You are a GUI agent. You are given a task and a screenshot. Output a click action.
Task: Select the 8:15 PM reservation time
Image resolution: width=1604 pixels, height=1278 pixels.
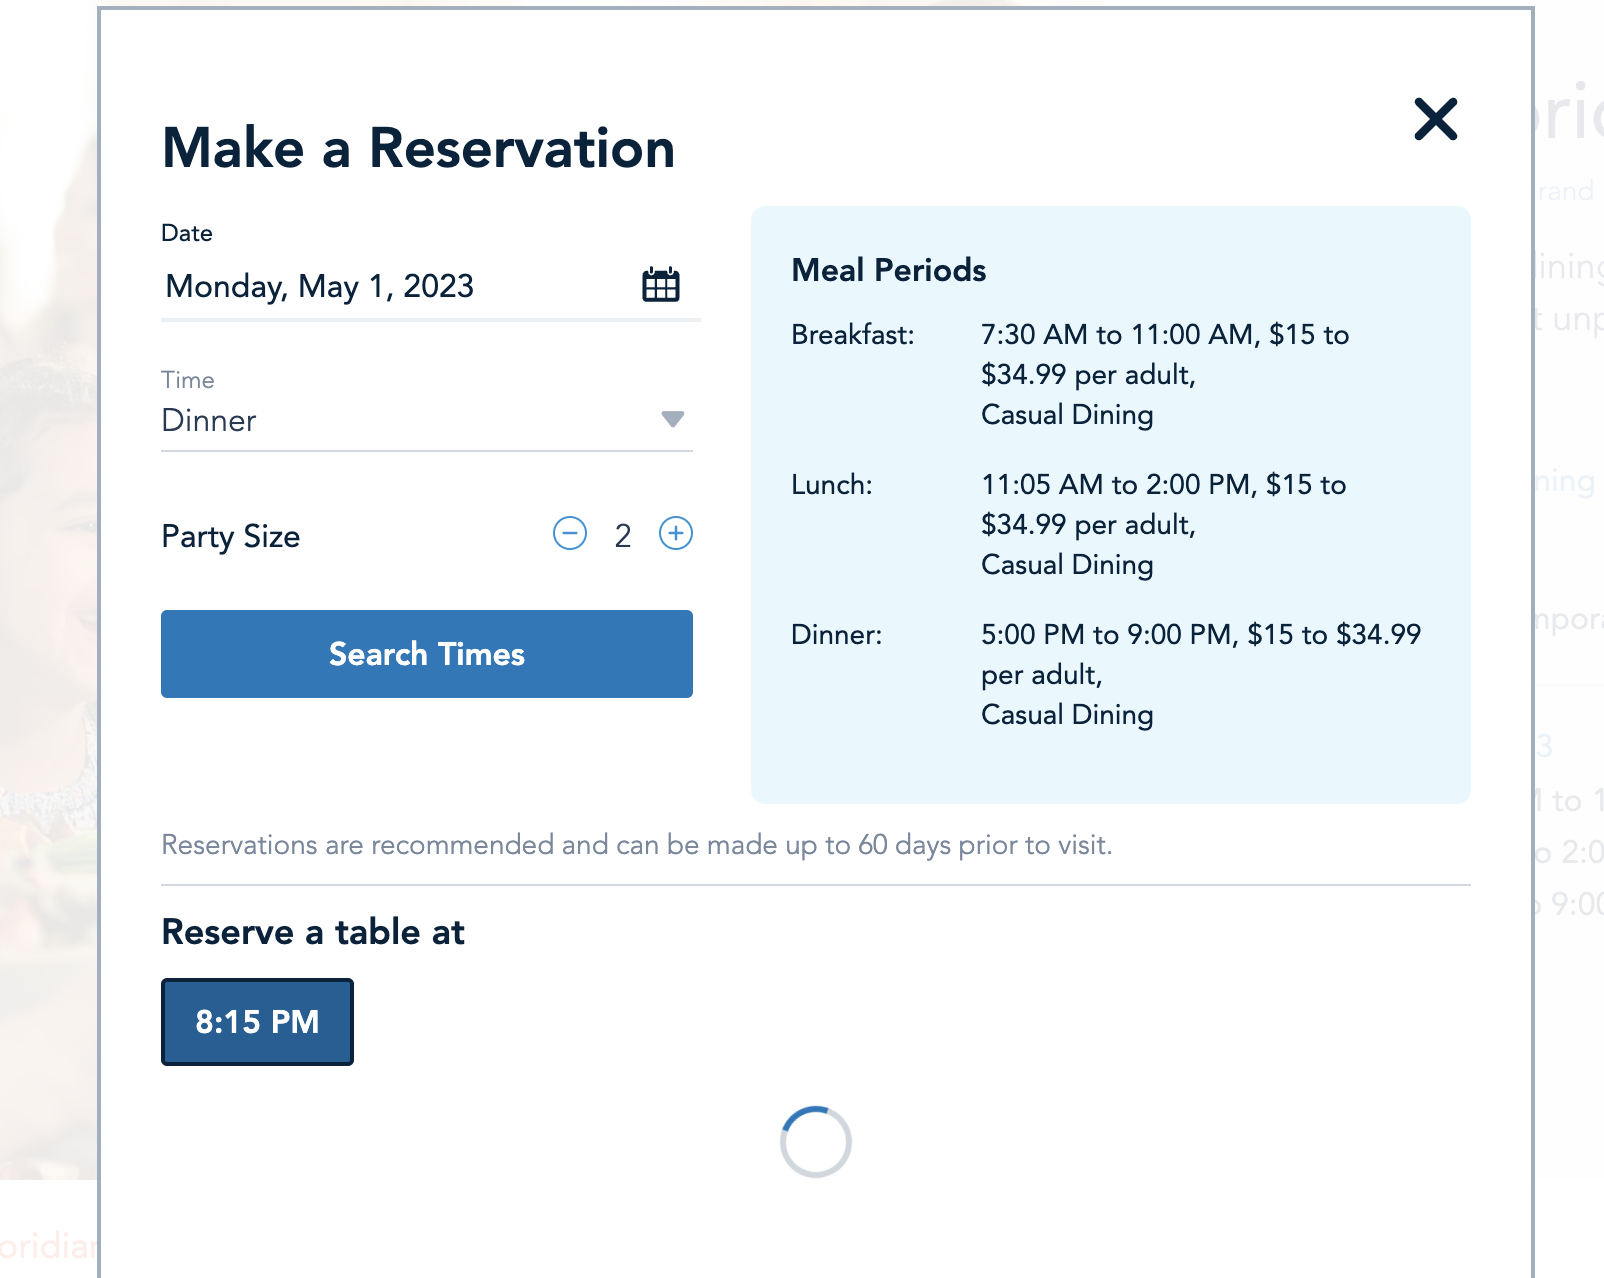257,1022
